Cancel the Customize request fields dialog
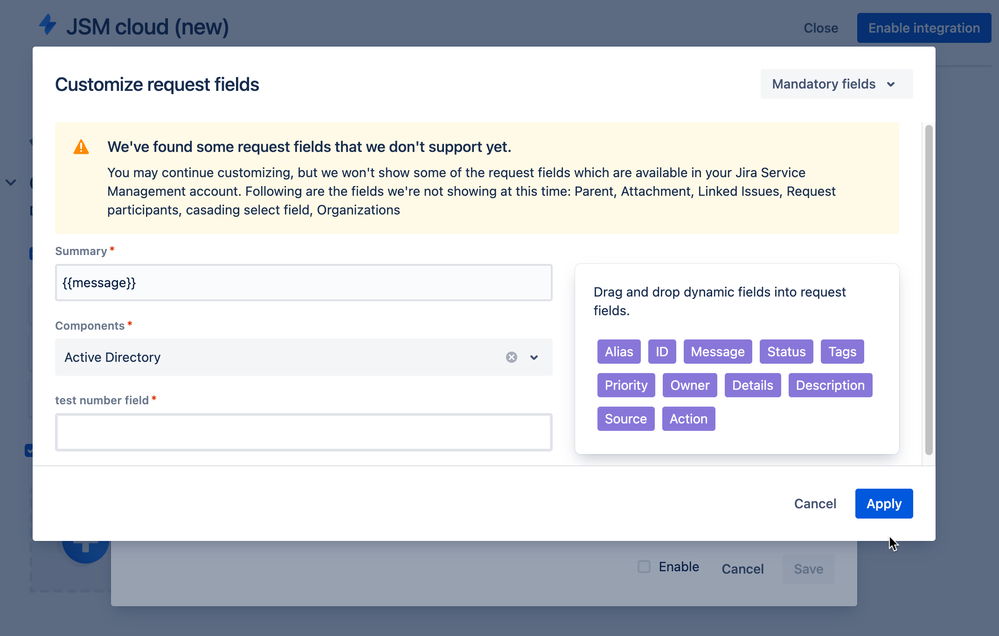The height and width of the screenshot is (636, 999). 815,503
